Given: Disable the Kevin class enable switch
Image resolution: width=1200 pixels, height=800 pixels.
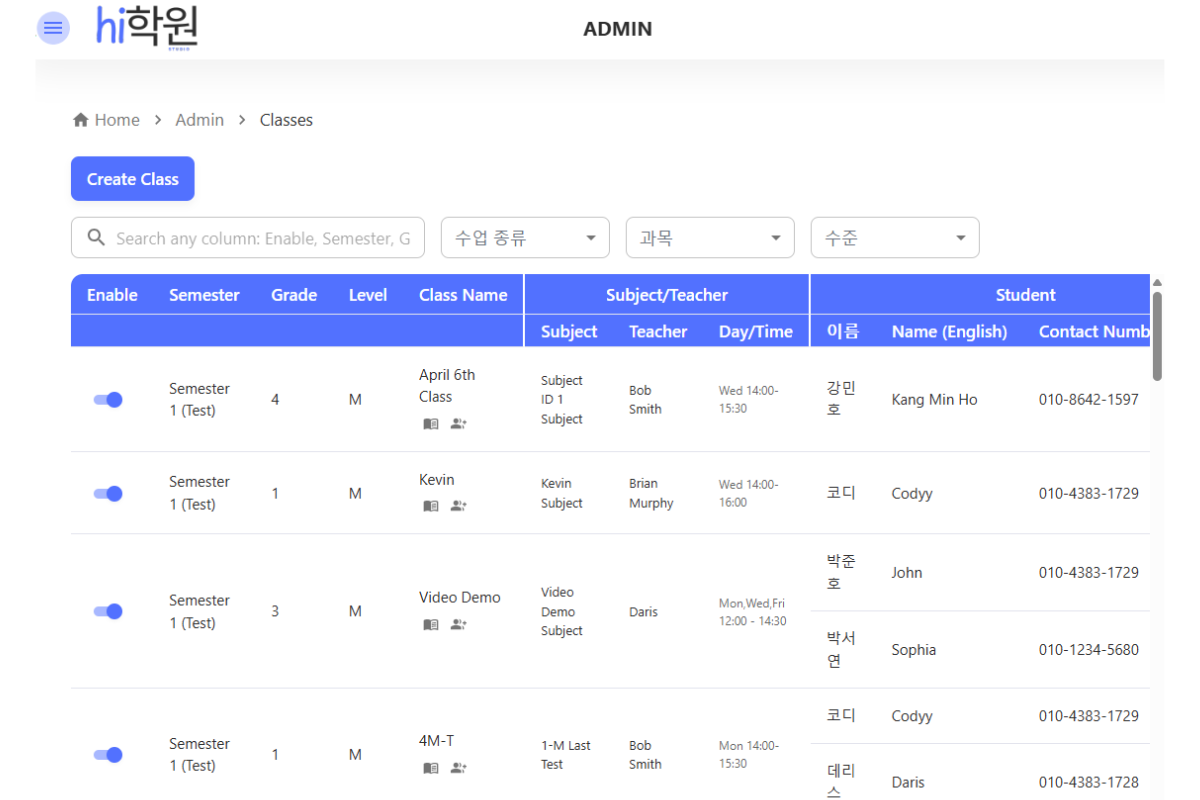Looking at the screenshot, I should tap(107, 493).
